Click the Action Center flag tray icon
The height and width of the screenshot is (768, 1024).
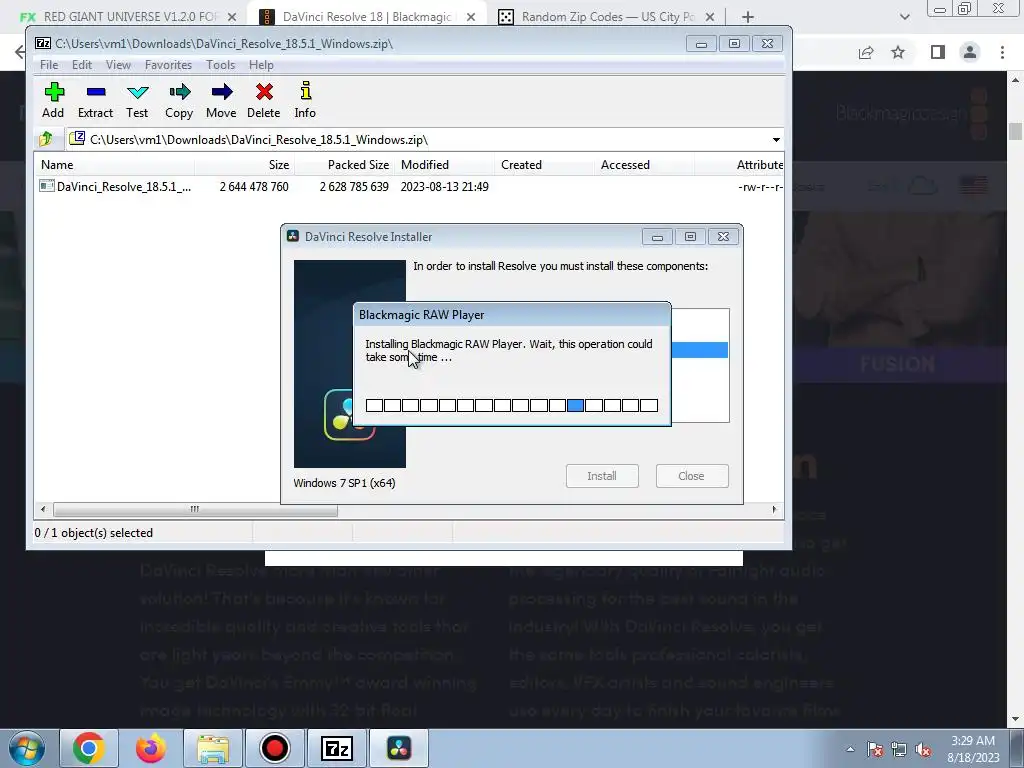pyautogui.click(x=875, y=749)
